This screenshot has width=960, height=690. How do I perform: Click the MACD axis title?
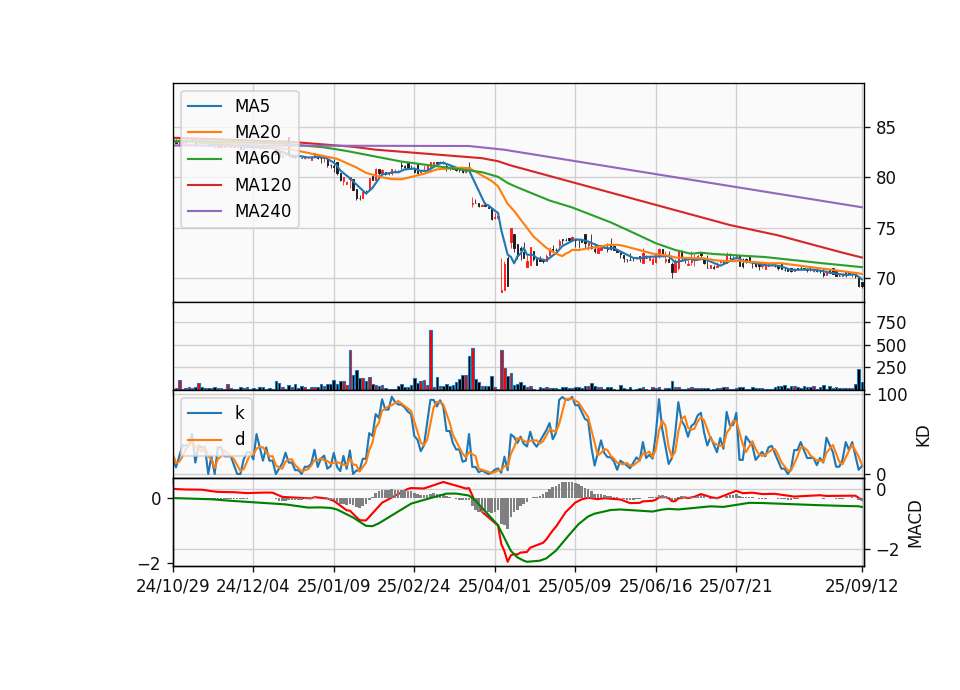[x=915, y=524]
